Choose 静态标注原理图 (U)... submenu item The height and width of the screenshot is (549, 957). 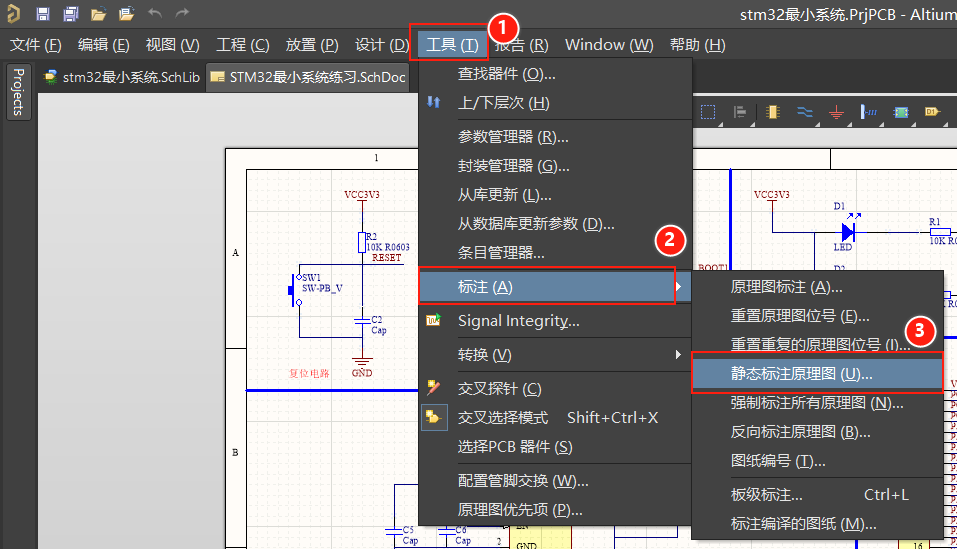pyautogui.click(x=818, y=374)
